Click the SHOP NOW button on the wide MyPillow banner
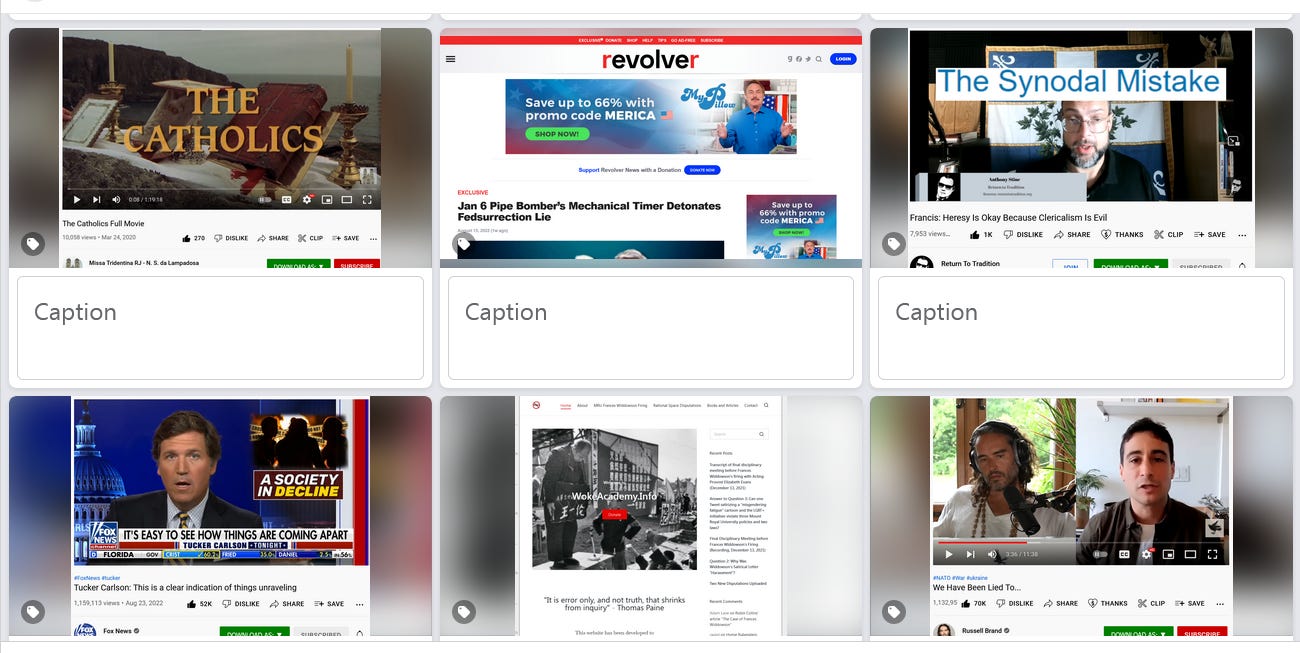Image resolution: width=1300 pixels, height=653 pixels. 556,134
